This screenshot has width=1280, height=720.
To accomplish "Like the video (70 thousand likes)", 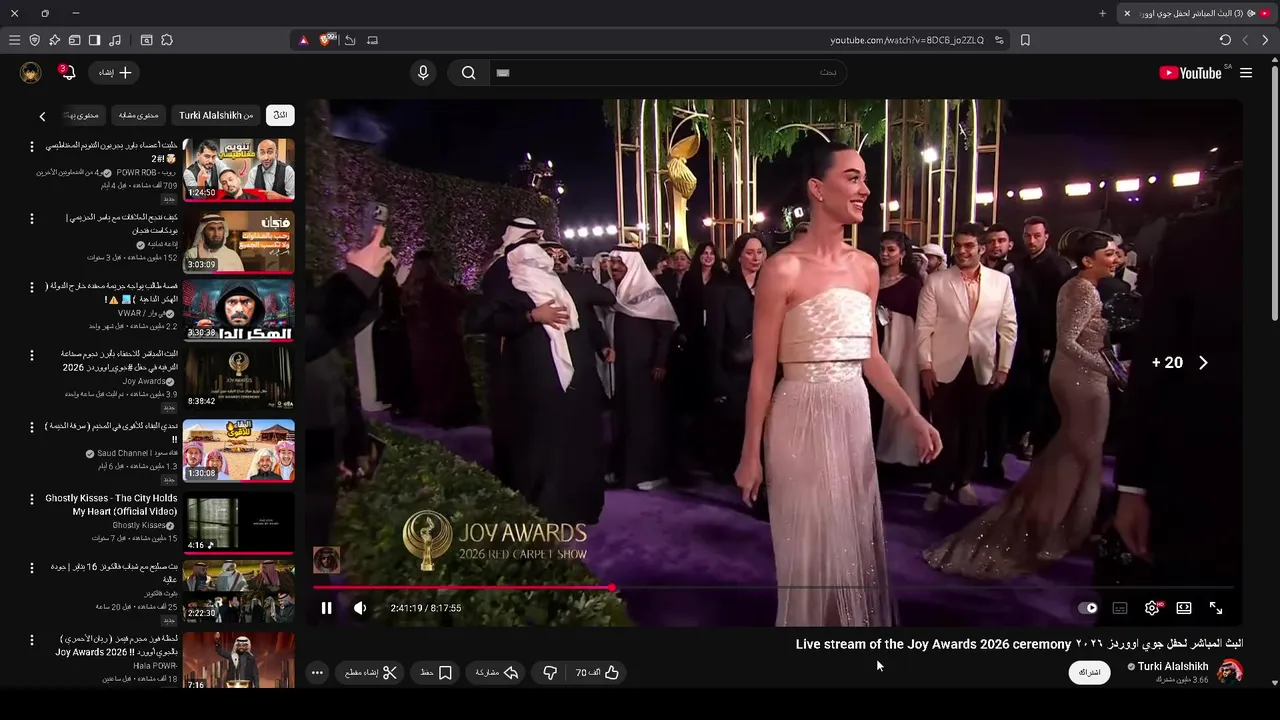I will point(598,673).
